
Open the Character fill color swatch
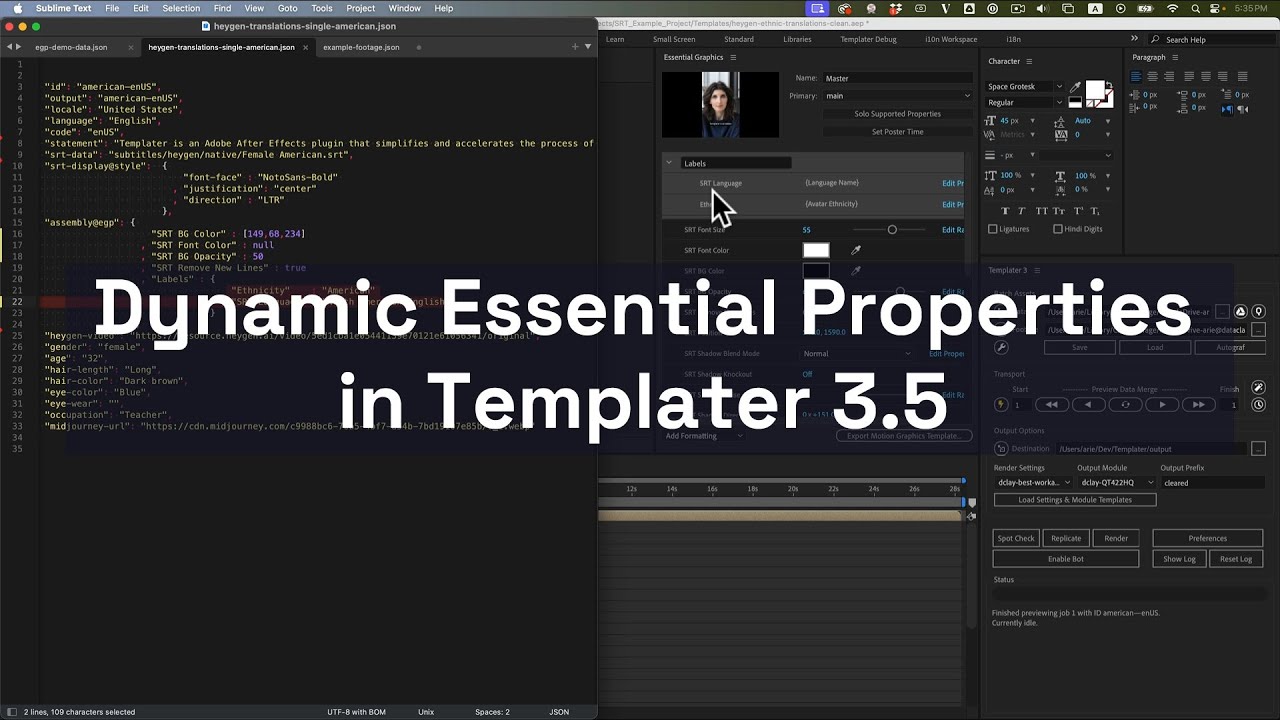1096,91
